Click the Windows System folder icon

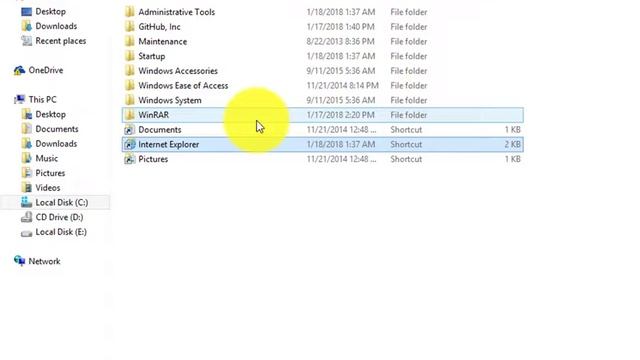coord(130,100)
